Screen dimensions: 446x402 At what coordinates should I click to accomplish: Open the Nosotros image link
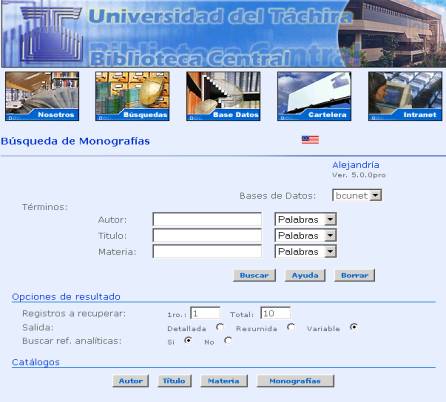[x=42, y=96]
